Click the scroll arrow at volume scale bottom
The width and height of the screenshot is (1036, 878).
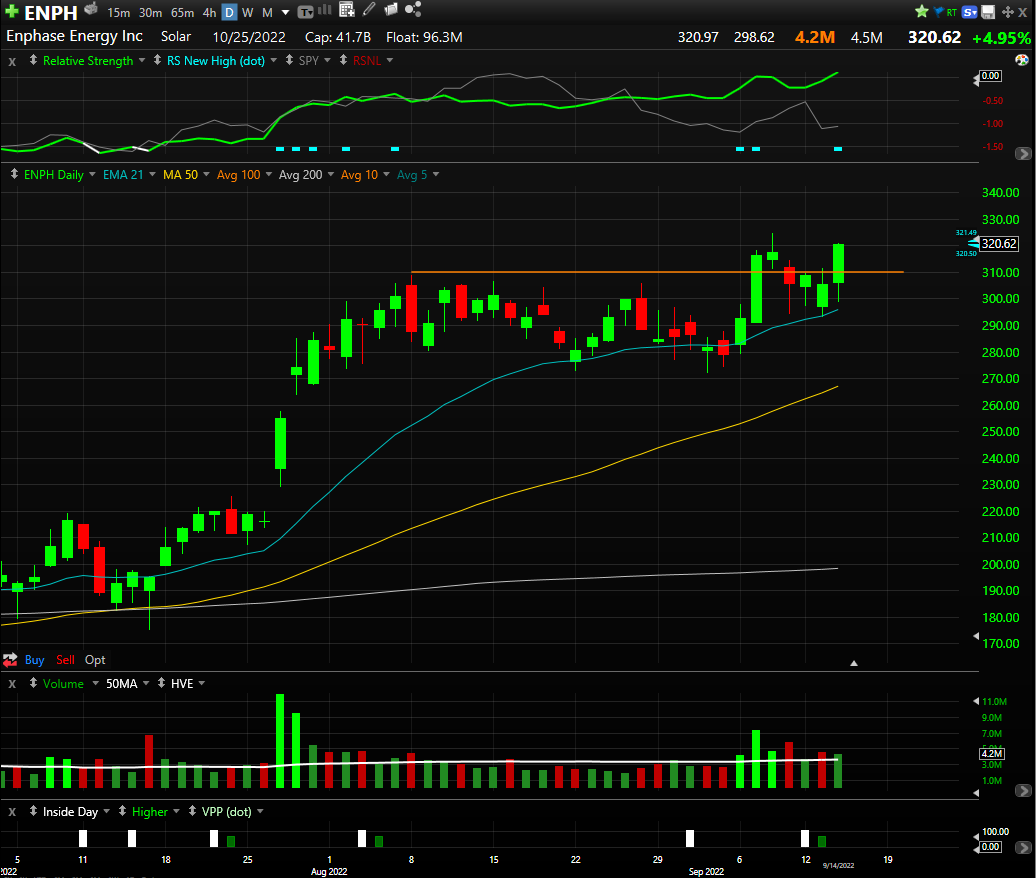tap(1023, 790)
